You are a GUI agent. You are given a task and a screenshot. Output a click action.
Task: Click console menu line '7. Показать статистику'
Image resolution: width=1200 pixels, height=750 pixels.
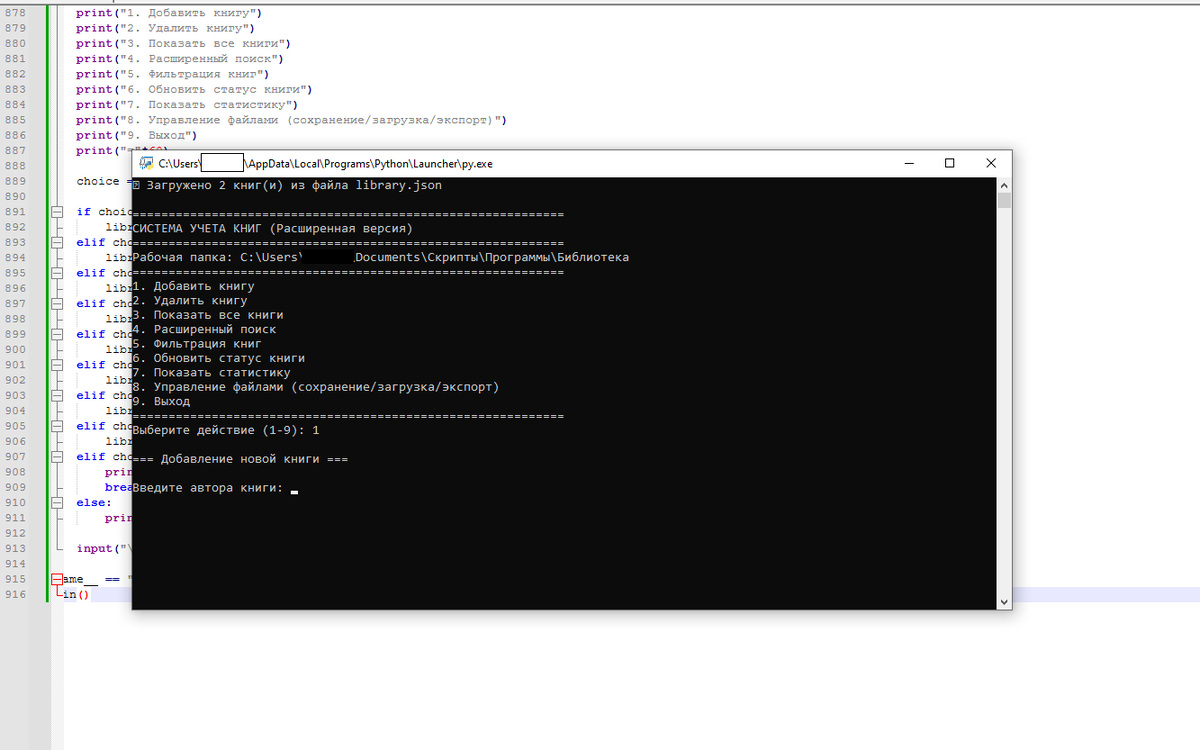[x=211, y=373]
